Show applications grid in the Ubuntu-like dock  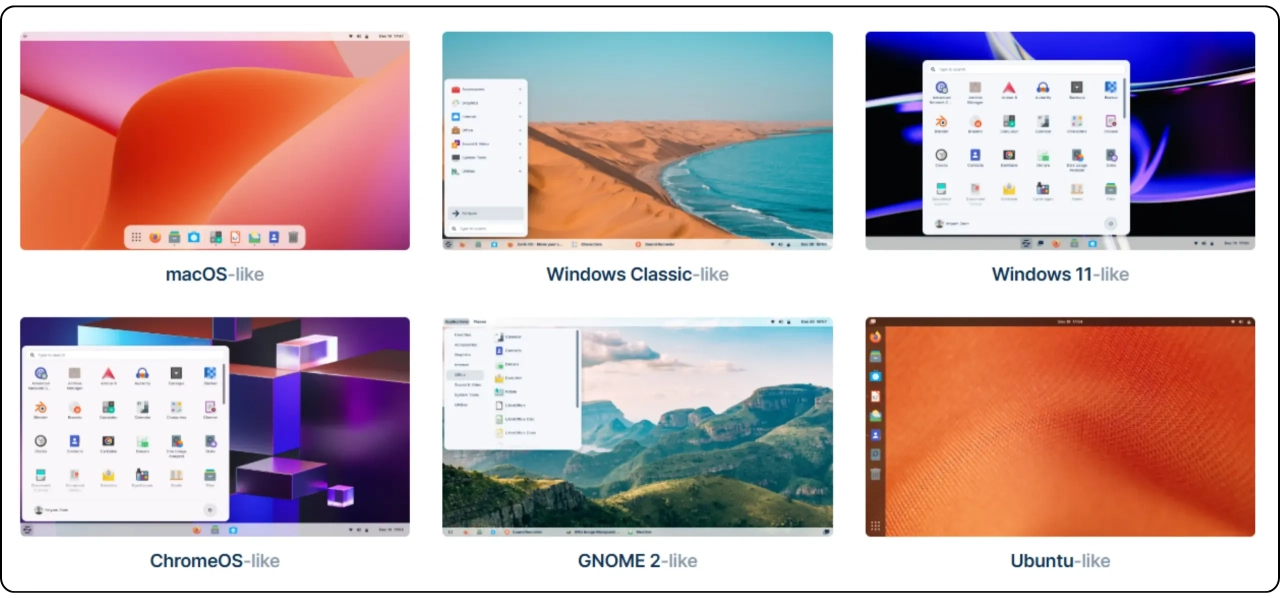(875, 526)
